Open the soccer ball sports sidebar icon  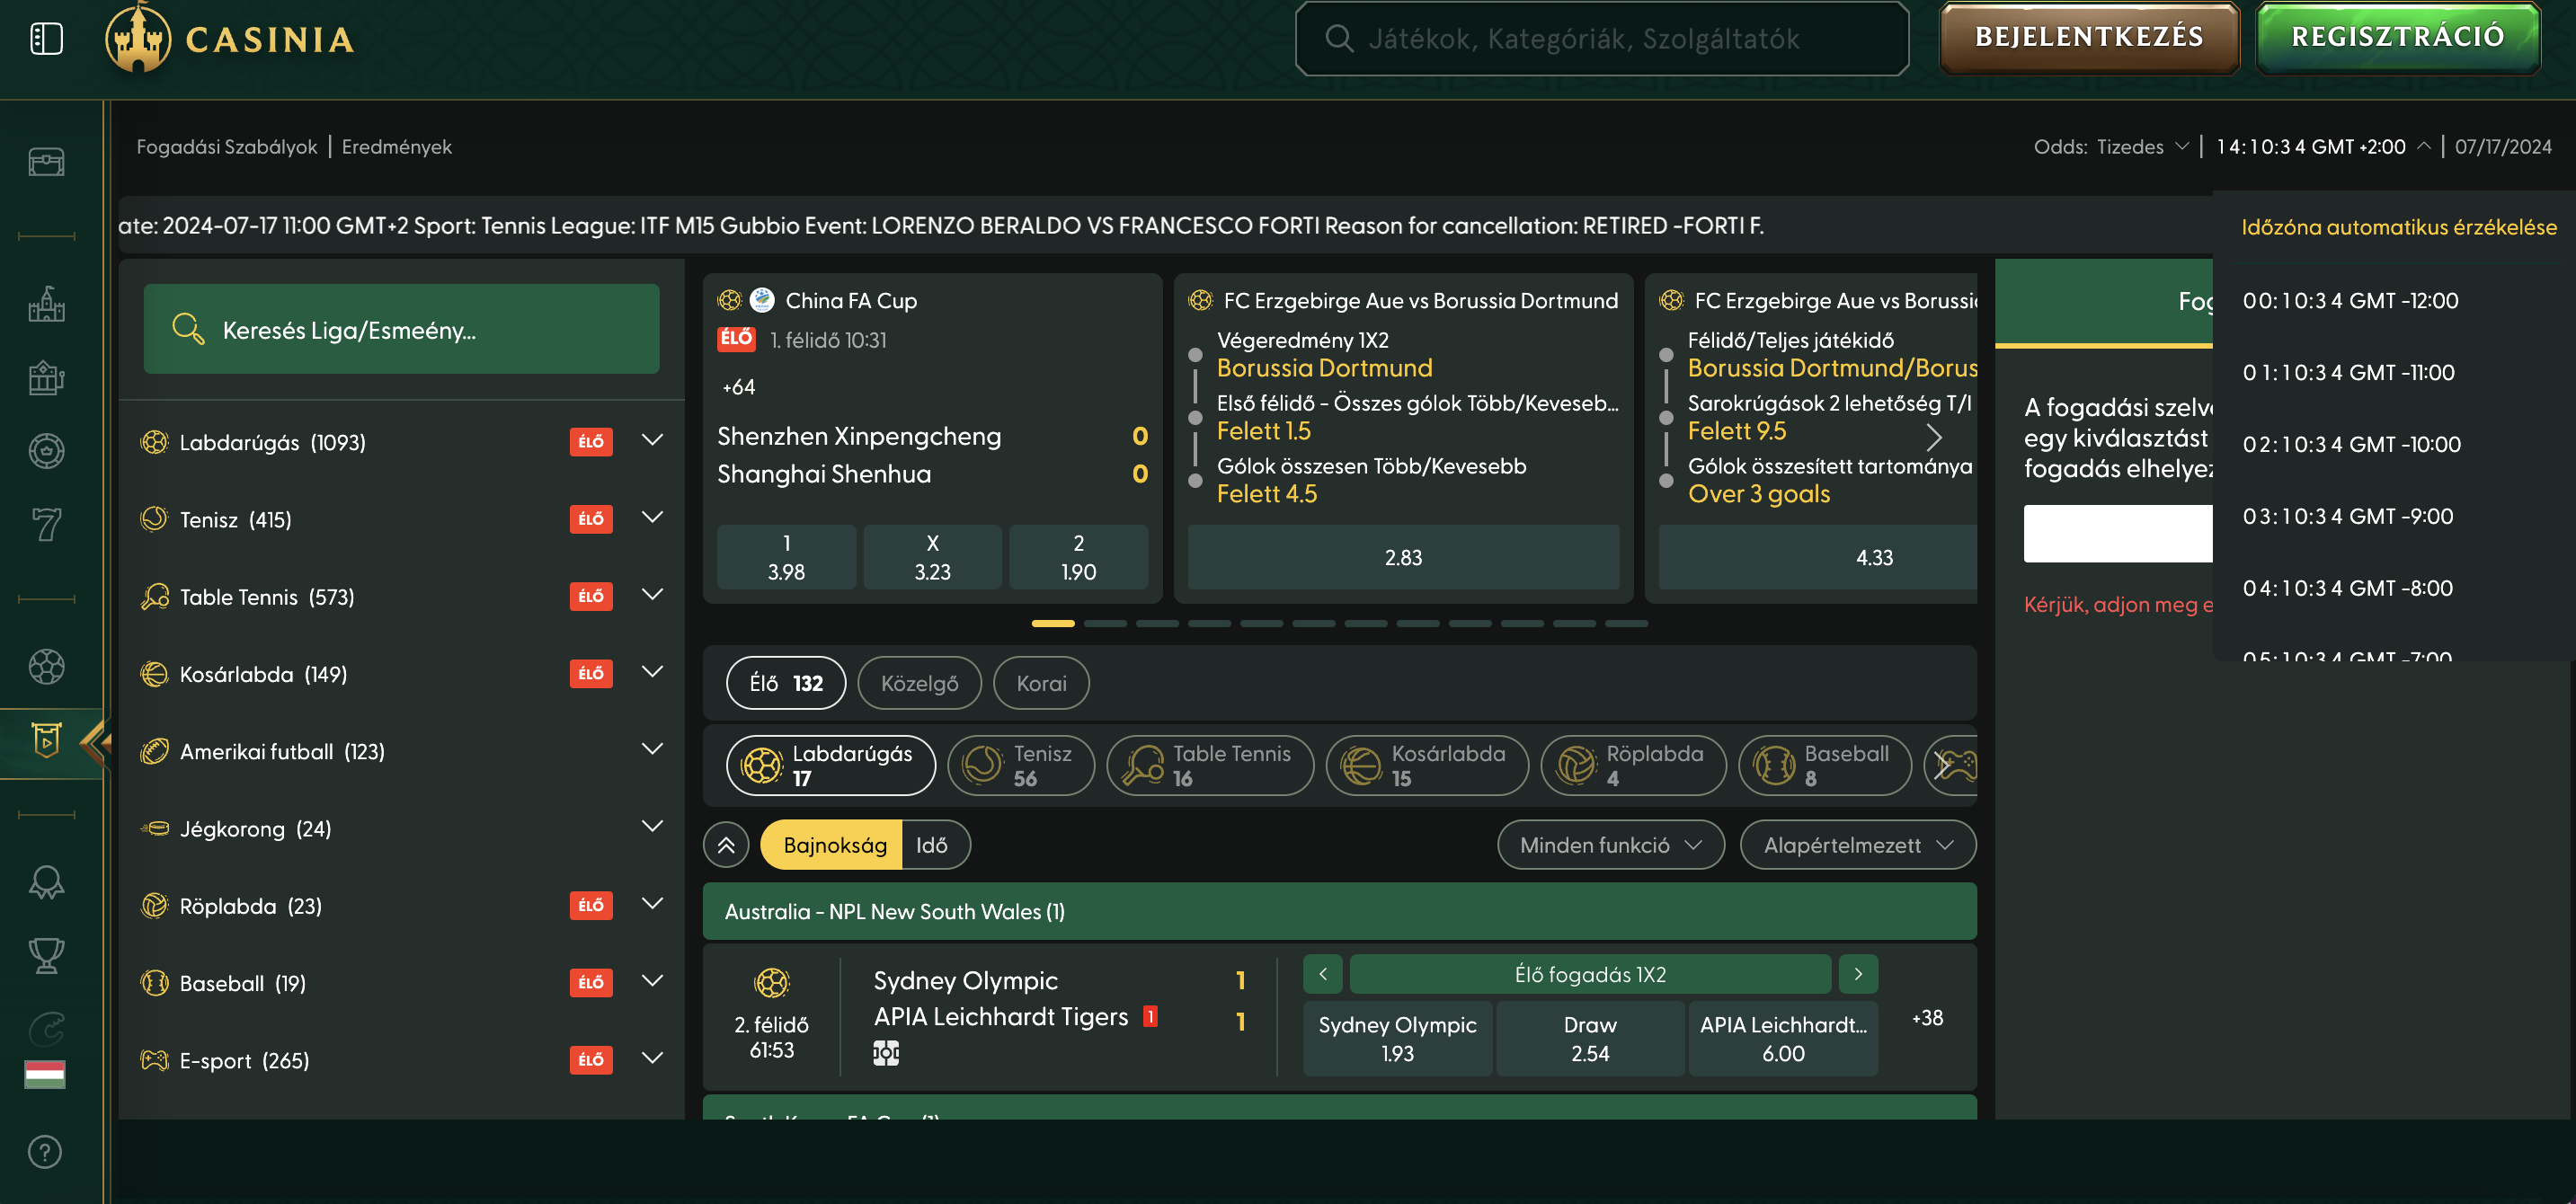tap(46, 666)
